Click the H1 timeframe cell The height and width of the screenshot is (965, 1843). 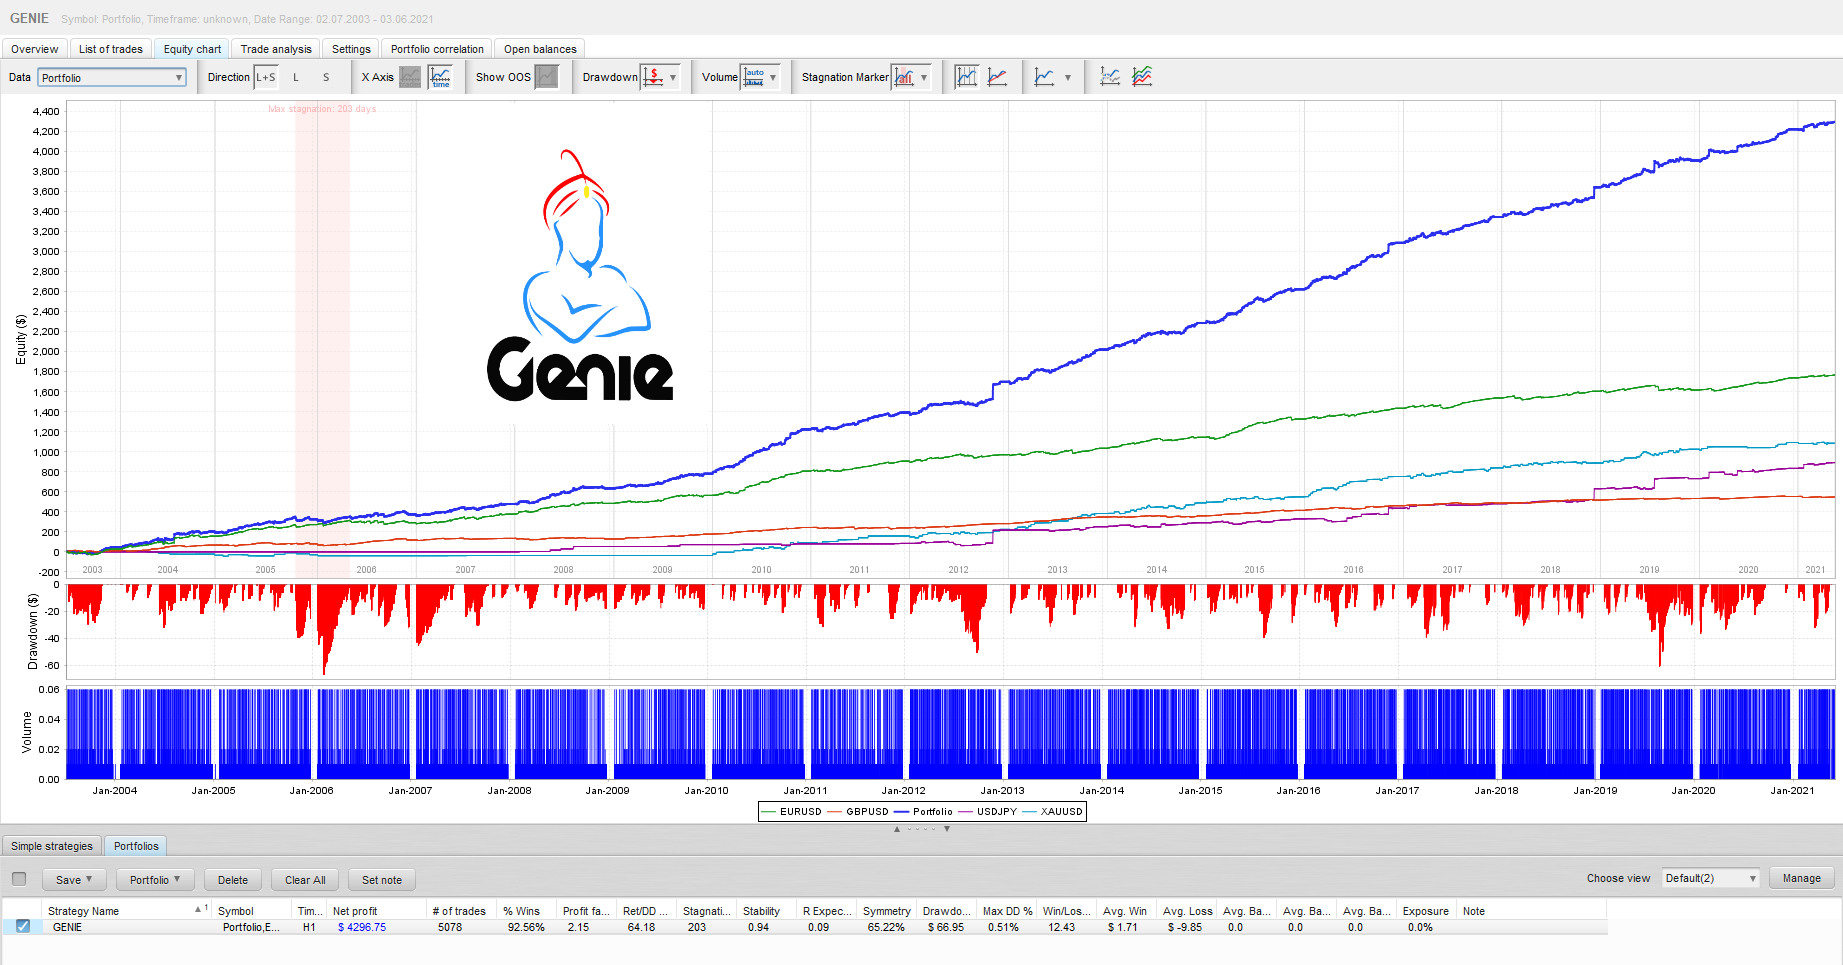pos(309,927)
